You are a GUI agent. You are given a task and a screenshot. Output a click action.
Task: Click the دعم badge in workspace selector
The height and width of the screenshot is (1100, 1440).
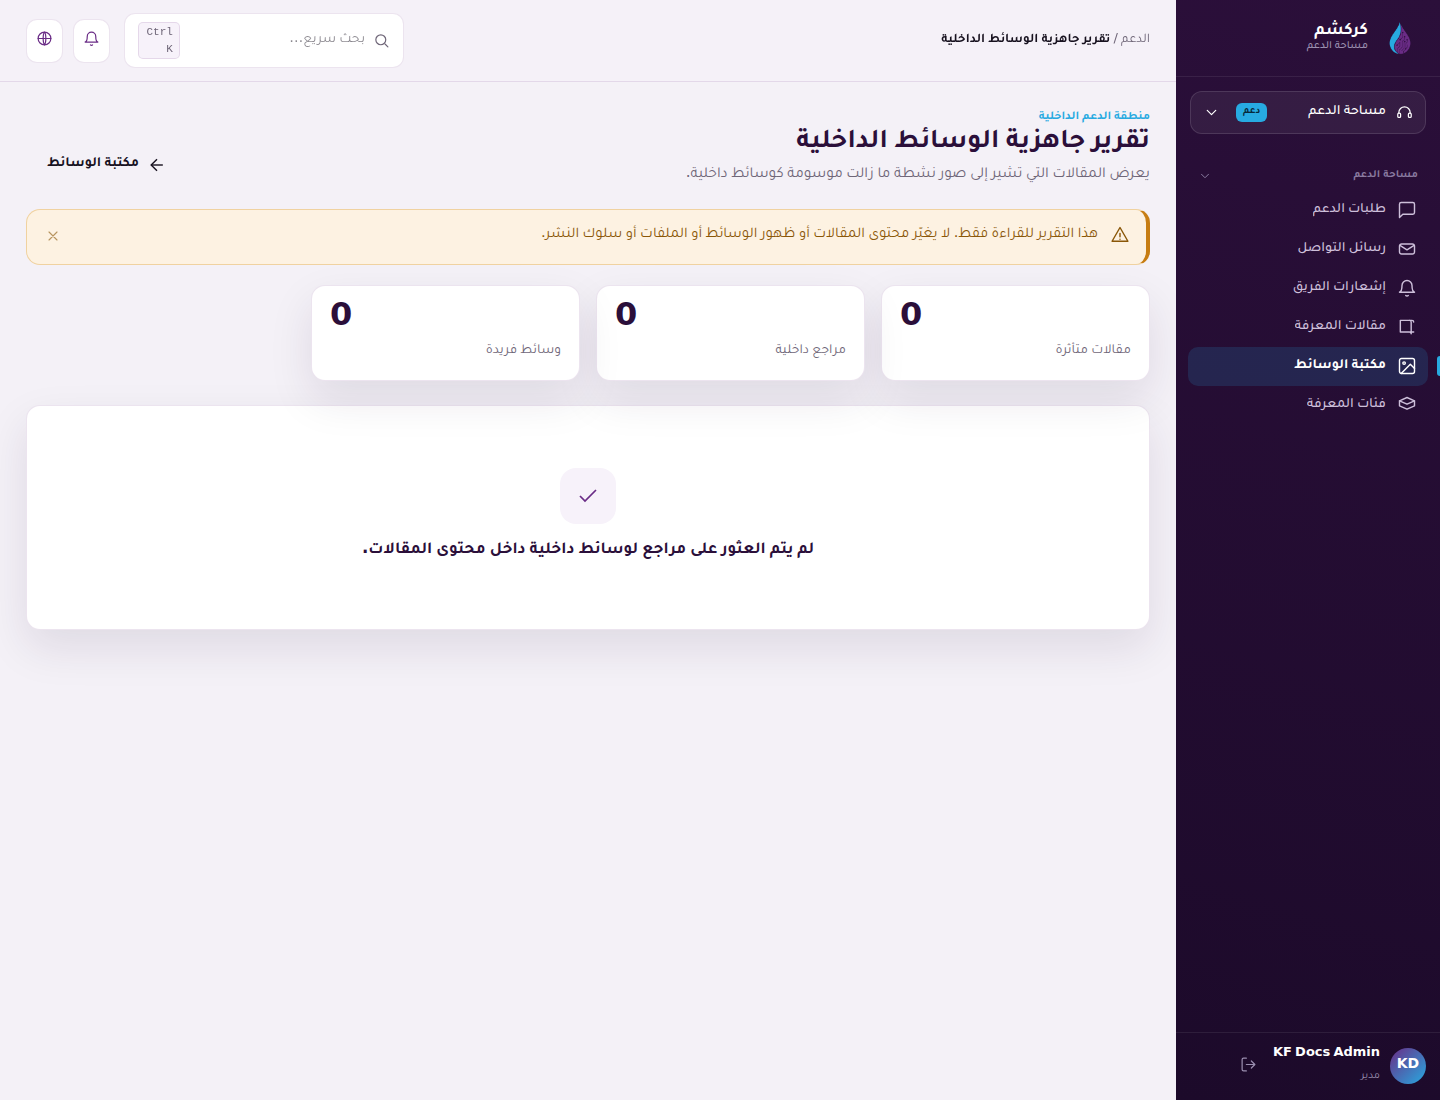(x=1251, y=112)
